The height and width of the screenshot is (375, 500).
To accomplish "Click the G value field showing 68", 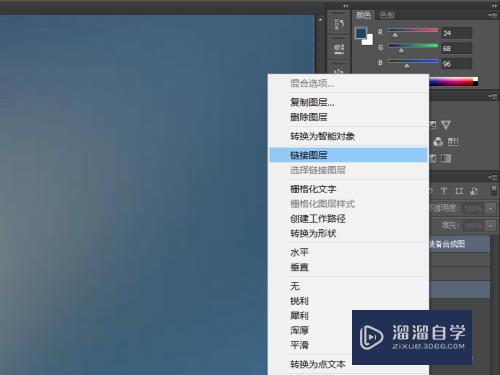I will pos(457,48).
